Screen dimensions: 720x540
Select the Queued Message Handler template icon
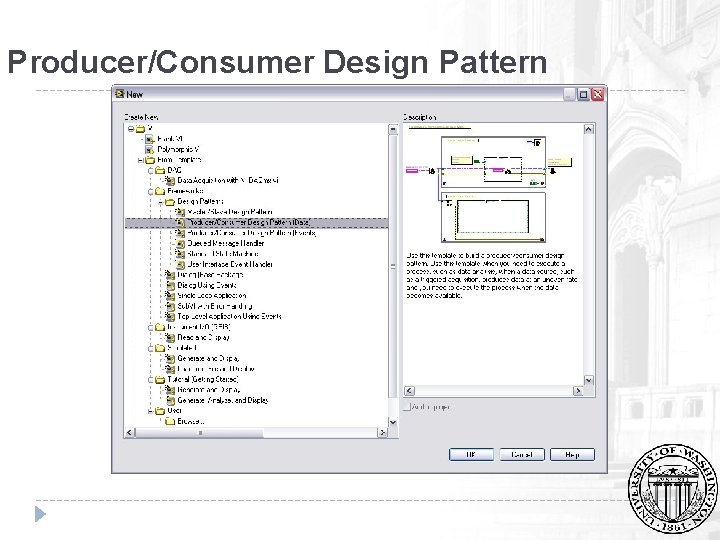[180, 243]
